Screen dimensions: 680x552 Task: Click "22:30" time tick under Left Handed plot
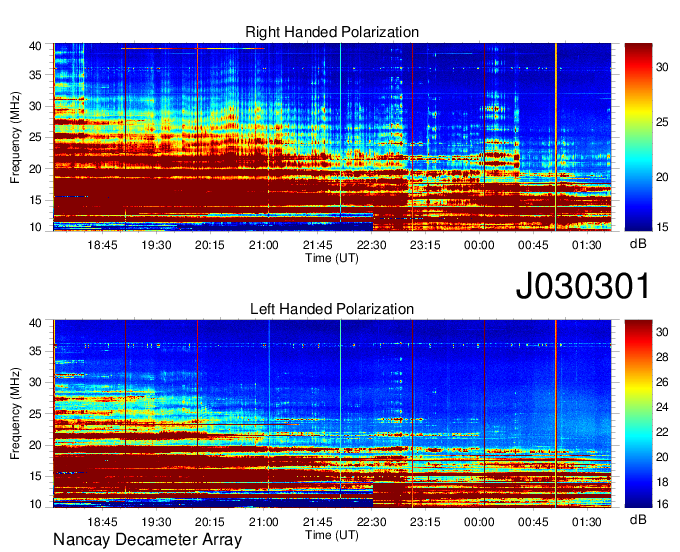372,522
